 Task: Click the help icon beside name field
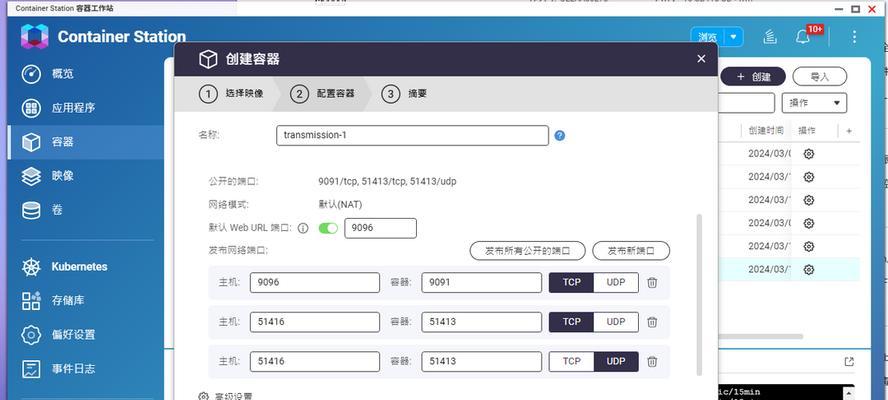[x=560, y=135]
